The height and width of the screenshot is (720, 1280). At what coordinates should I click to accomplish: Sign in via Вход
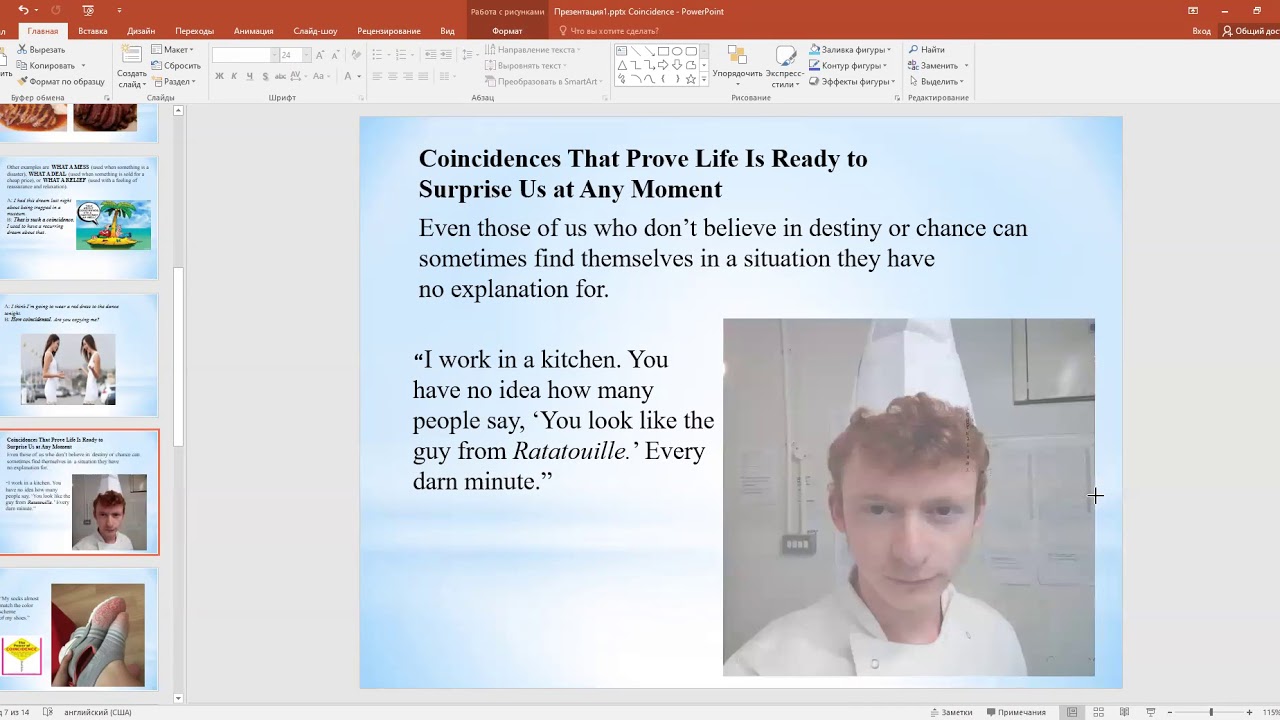(x=1201, y=31)
